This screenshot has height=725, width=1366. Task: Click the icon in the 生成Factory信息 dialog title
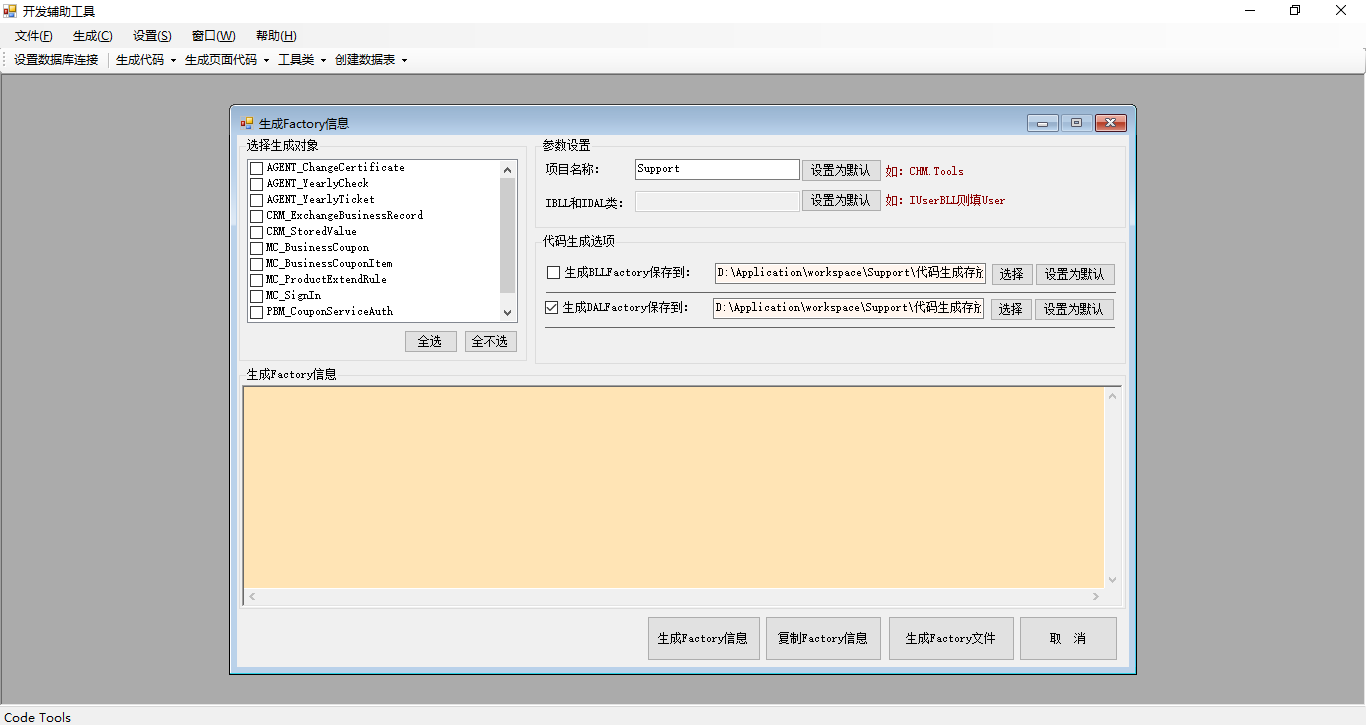247,123
